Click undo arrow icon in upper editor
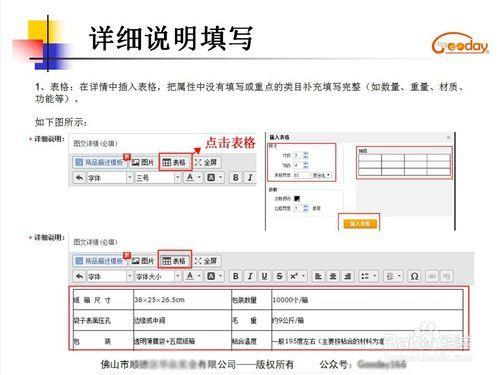 click(x=79, y=178)
